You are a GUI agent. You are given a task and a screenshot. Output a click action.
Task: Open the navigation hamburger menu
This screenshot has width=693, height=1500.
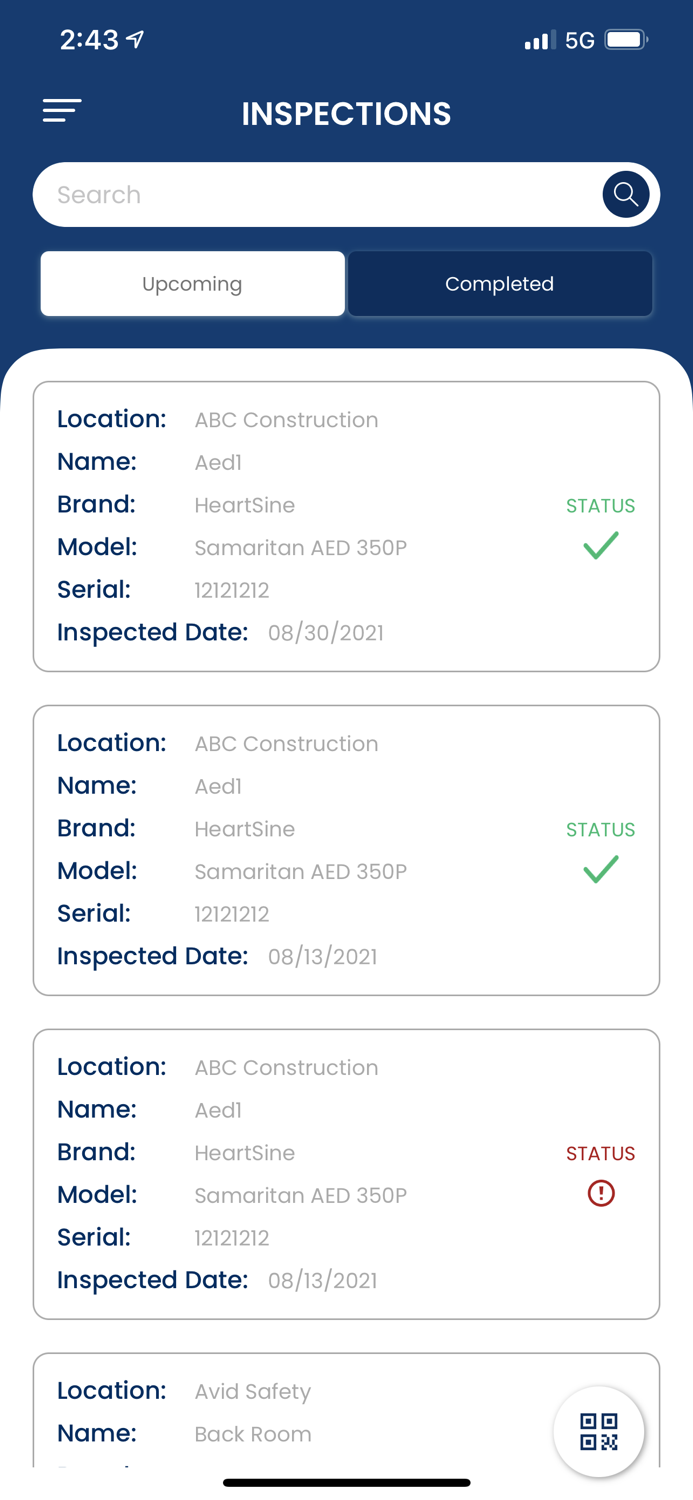[x=61, y=111]
